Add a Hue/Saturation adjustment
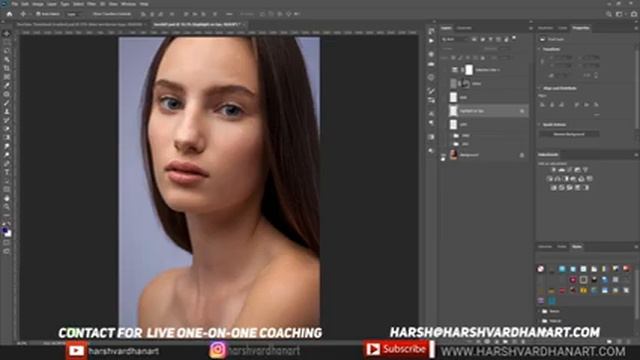Screen dimensions: 640x360 tap(550, 179)
